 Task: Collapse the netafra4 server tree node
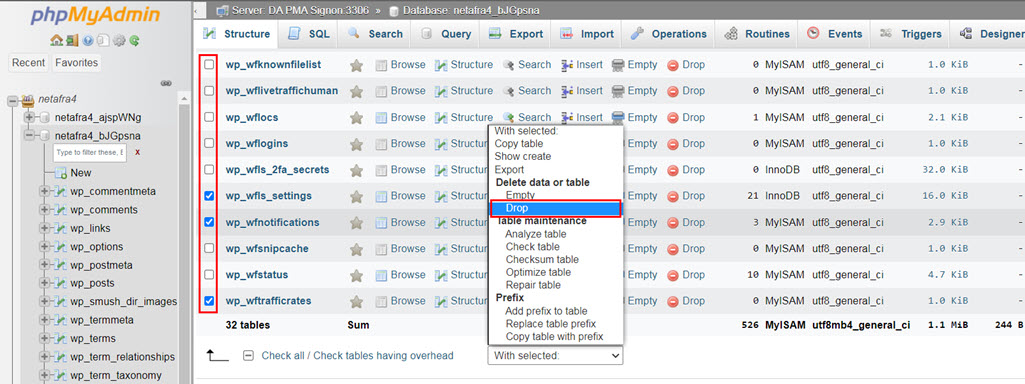pyautogui.click(x=12, y=100)
